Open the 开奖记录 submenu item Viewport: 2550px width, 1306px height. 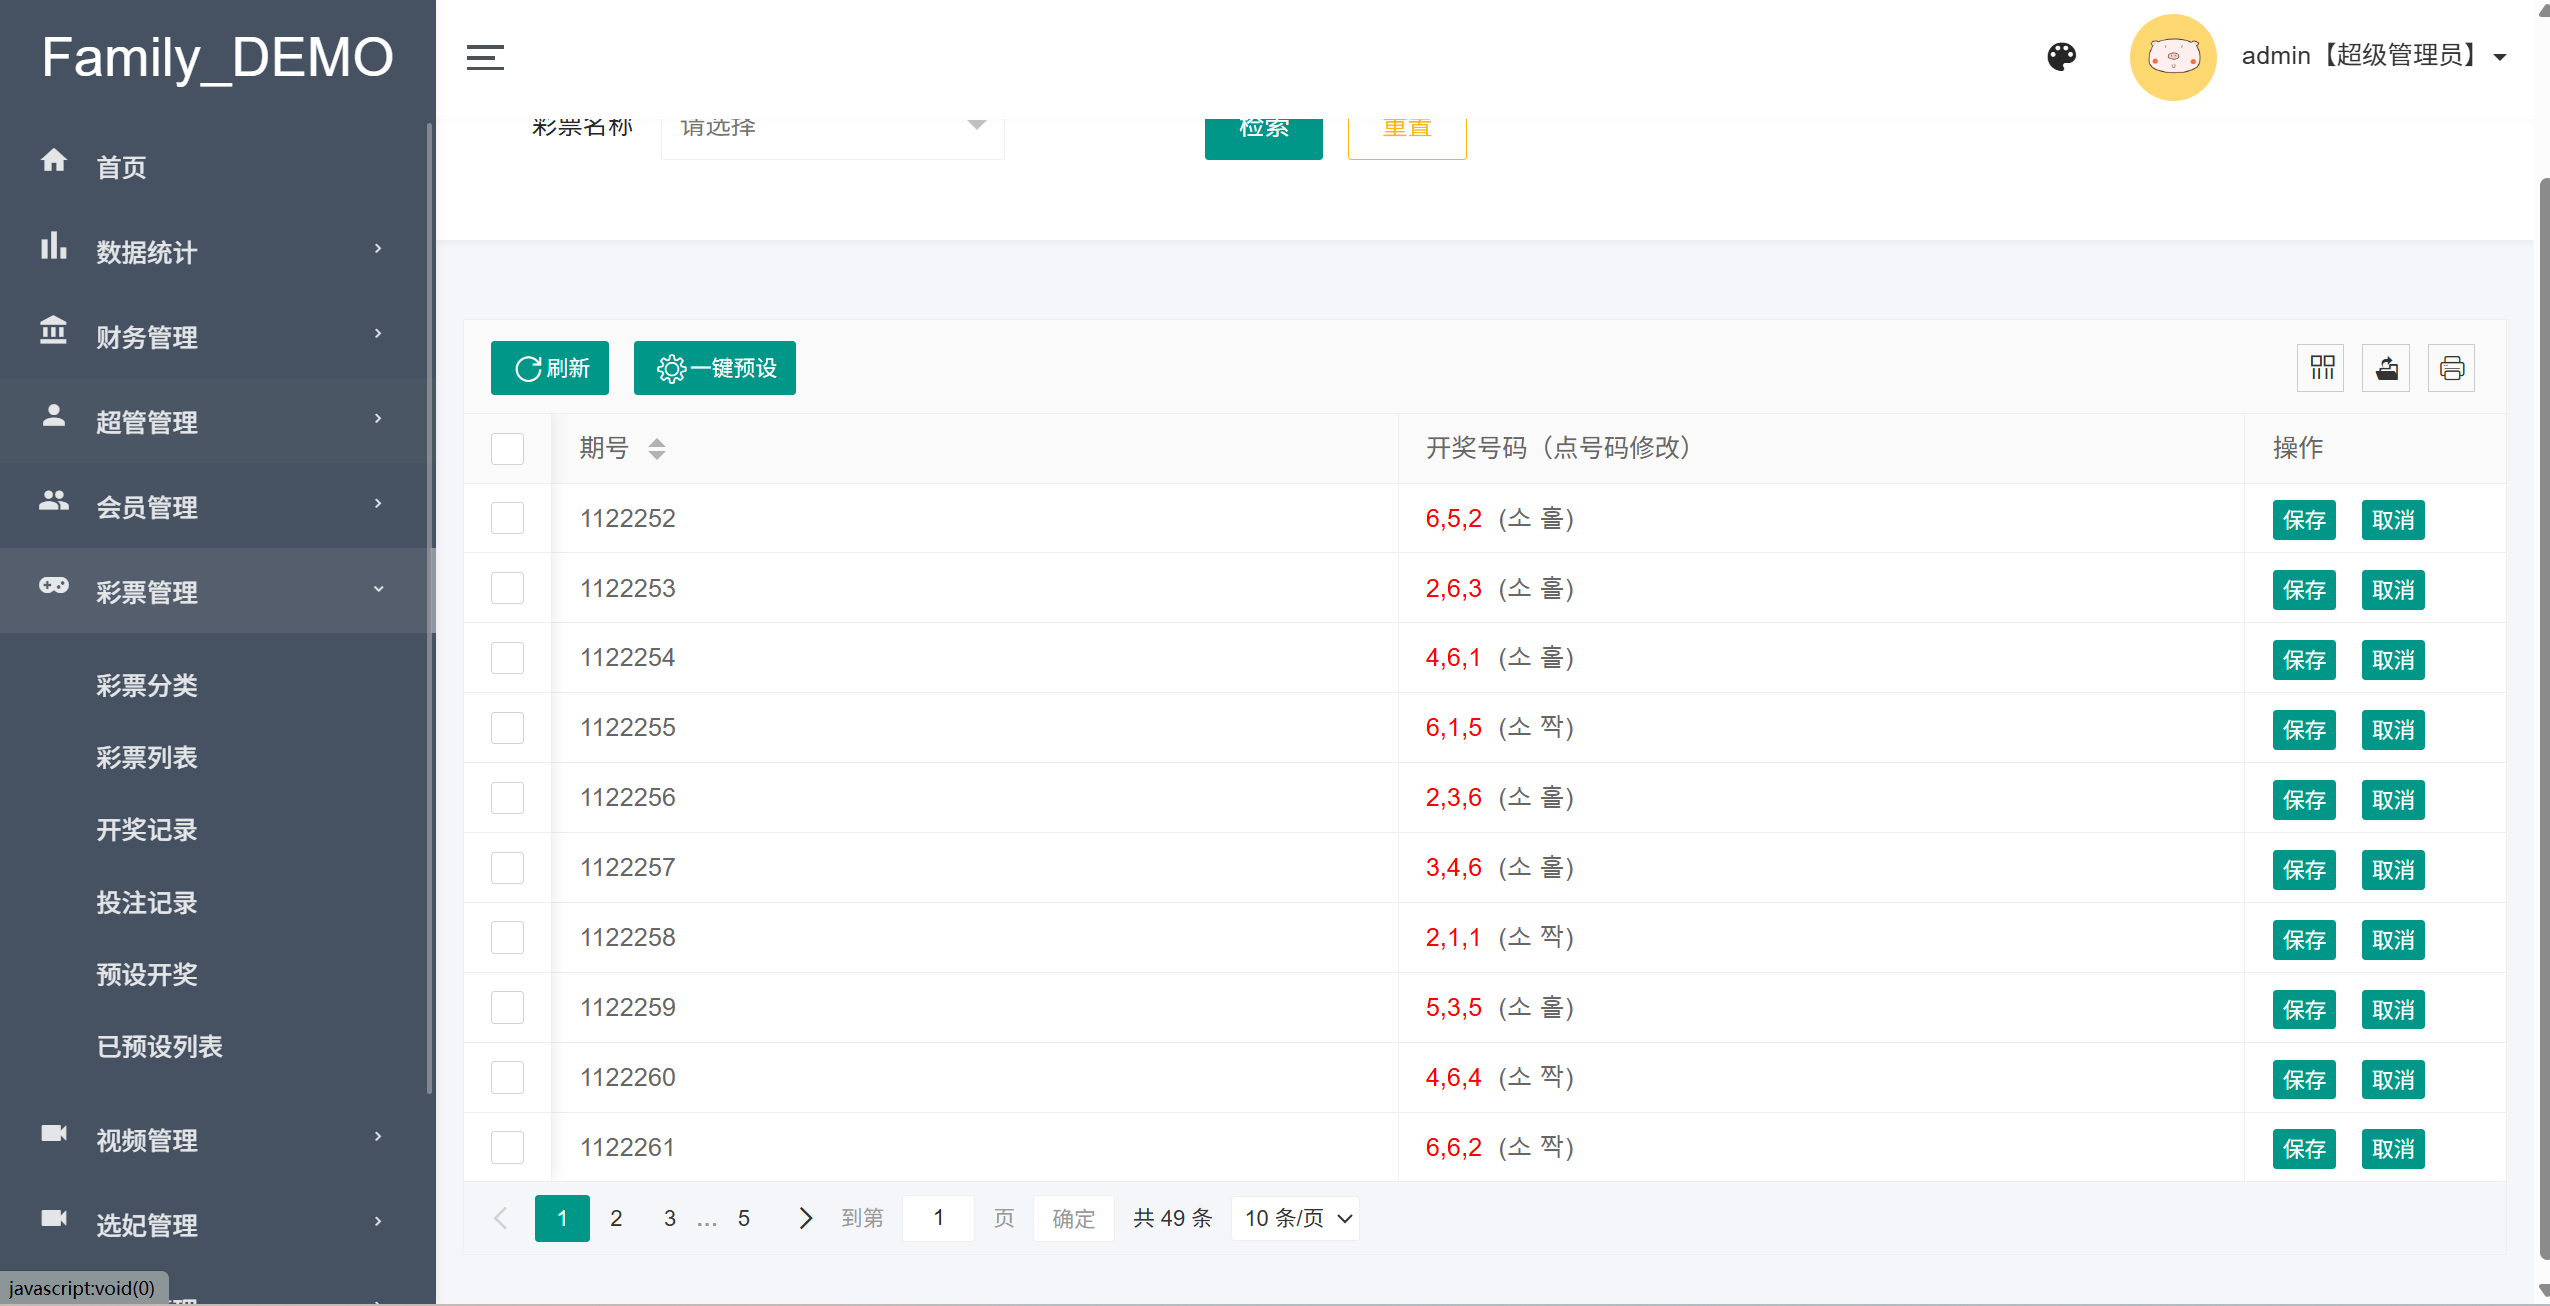pyautogui.click(x=146, y=830)
